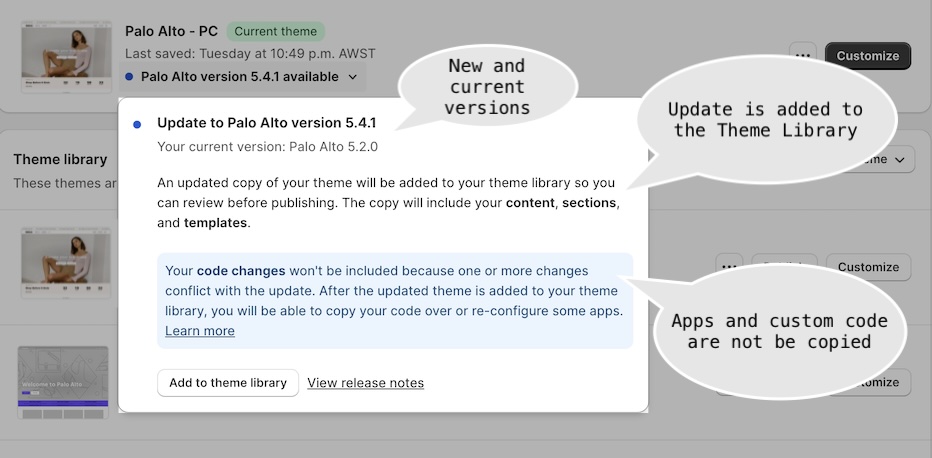Select the second library theme thumbnail
The width and height of the screenshot is (932, 458).
(67, 263)
